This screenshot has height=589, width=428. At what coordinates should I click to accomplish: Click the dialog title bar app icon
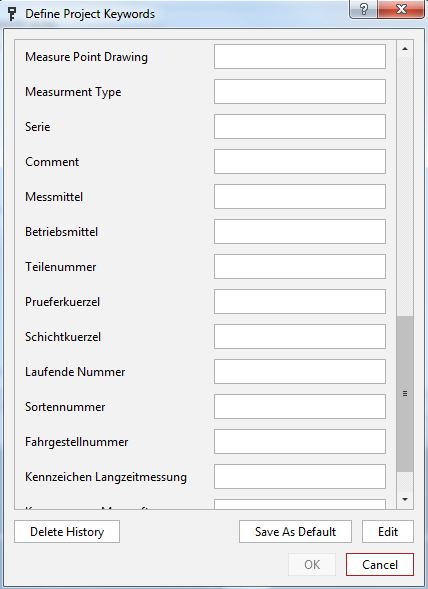[x=12, y=14]
